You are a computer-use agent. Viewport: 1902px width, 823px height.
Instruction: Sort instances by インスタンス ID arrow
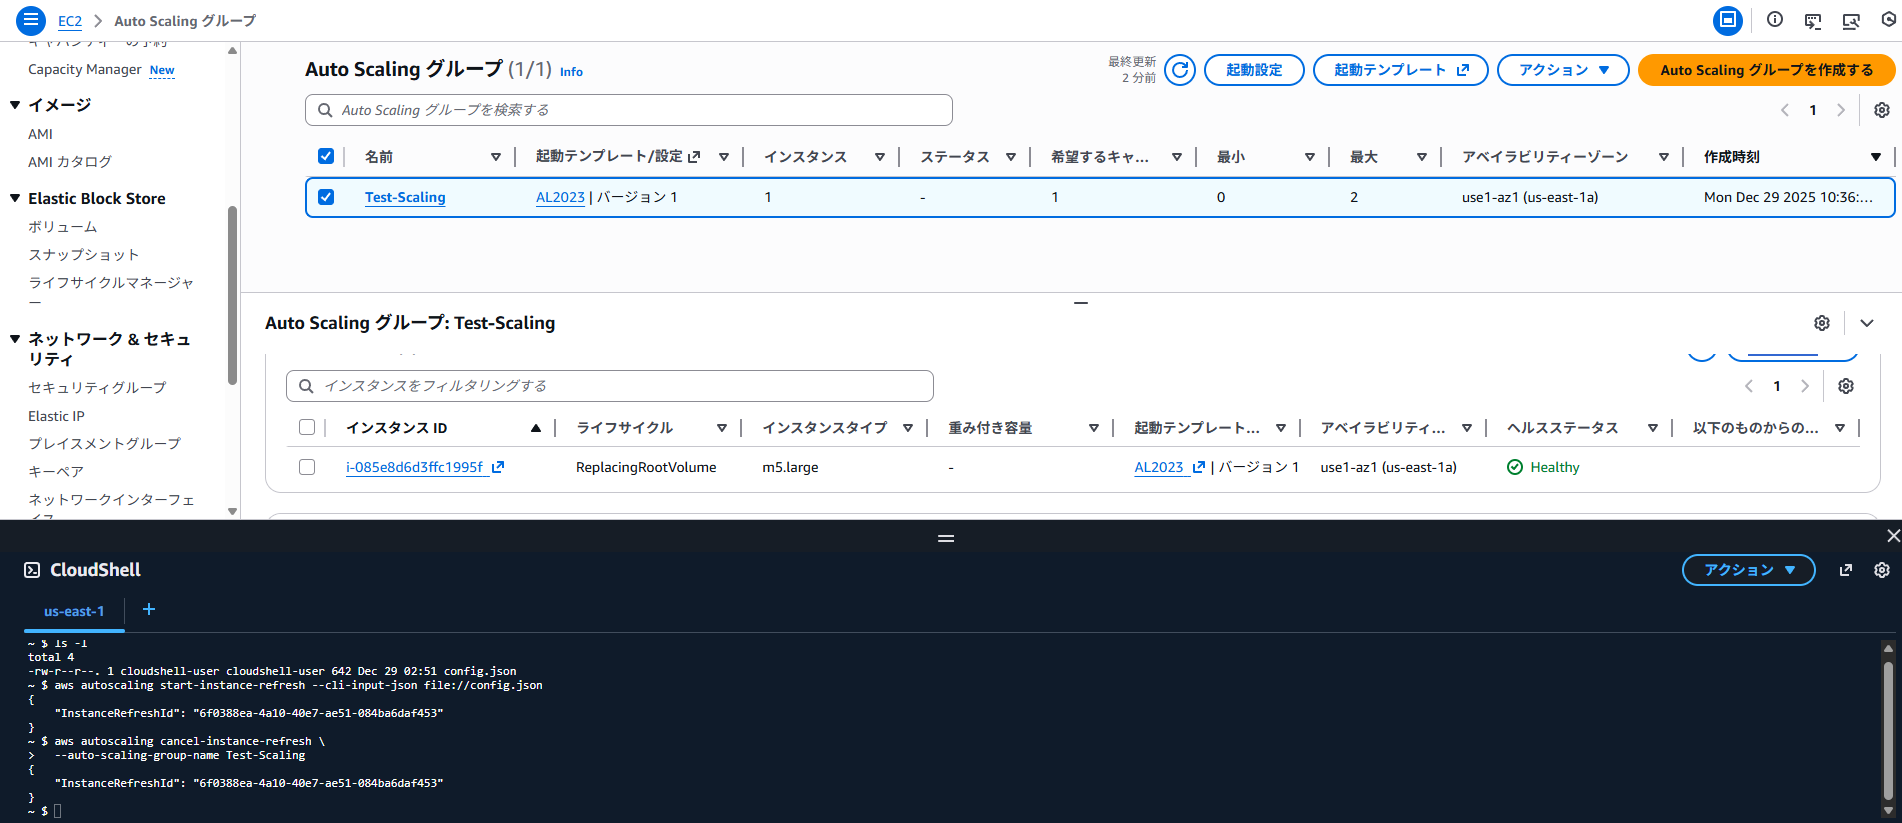536,428
